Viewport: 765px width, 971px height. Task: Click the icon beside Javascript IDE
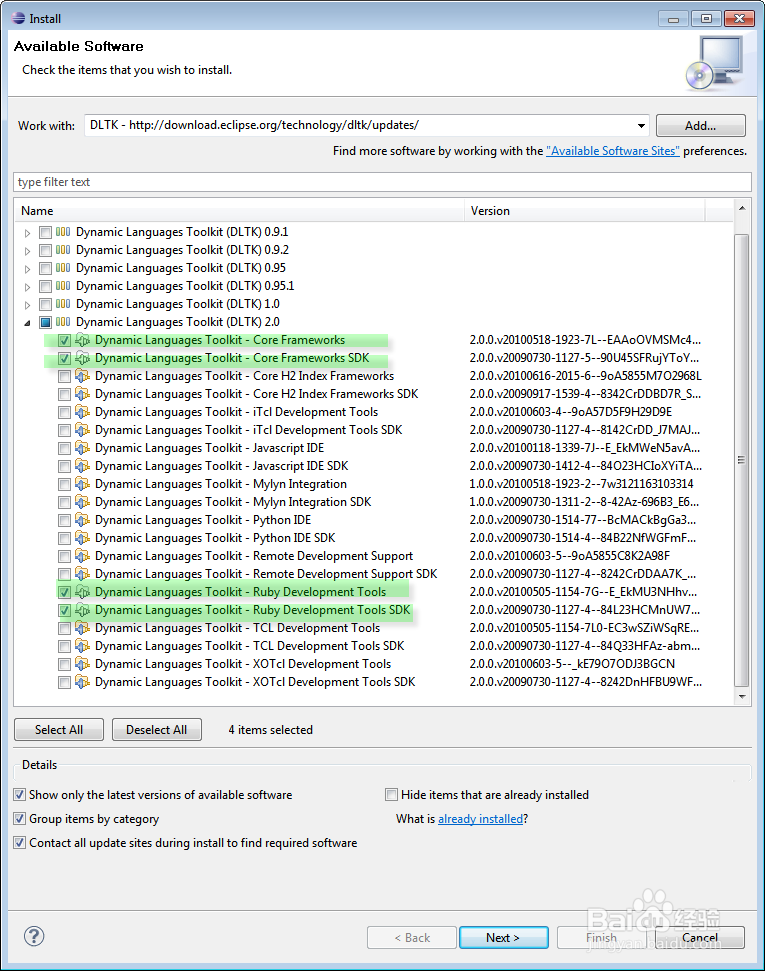(x=82, y=448)
